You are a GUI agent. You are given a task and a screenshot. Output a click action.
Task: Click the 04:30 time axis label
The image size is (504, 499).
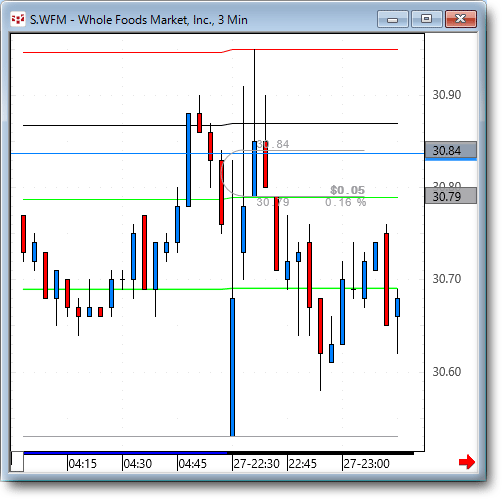[138, 464]
